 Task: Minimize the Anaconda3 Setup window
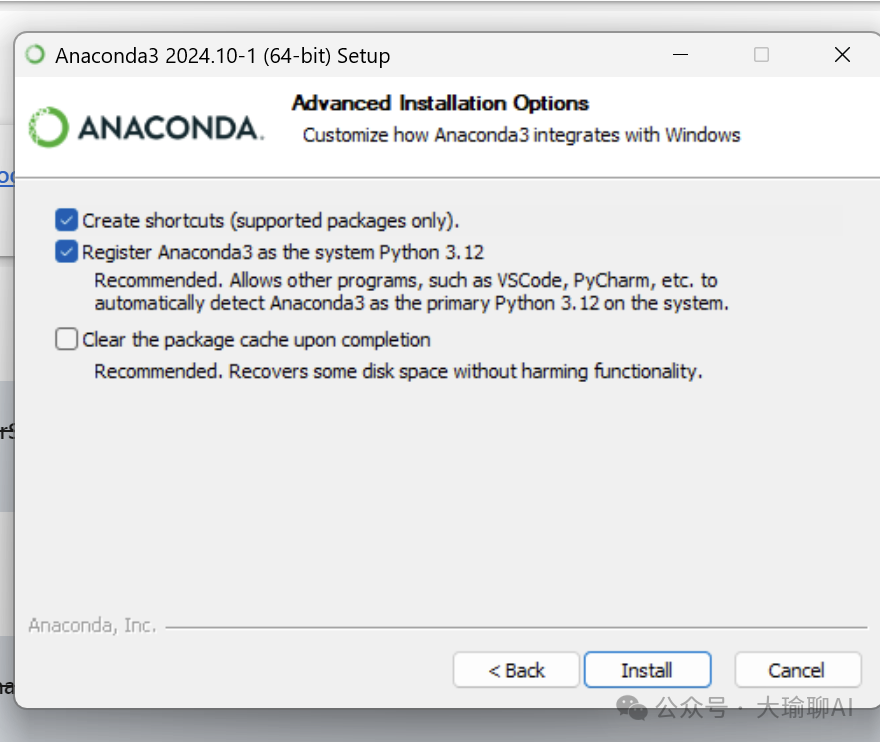[x=681, y=55]
